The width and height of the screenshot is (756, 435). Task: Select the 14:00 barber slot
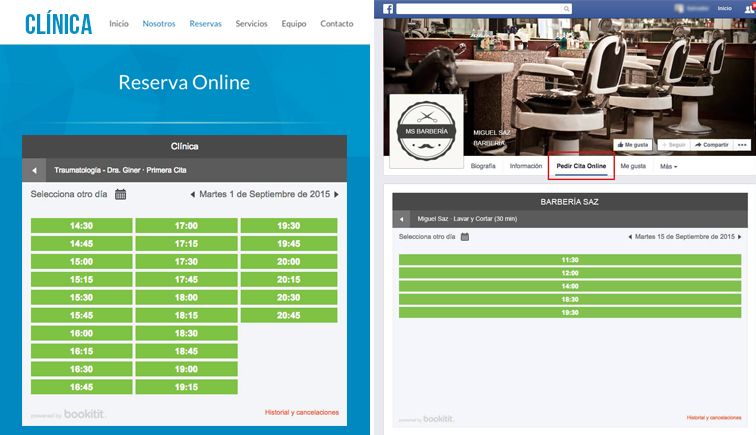pos(570,286)
